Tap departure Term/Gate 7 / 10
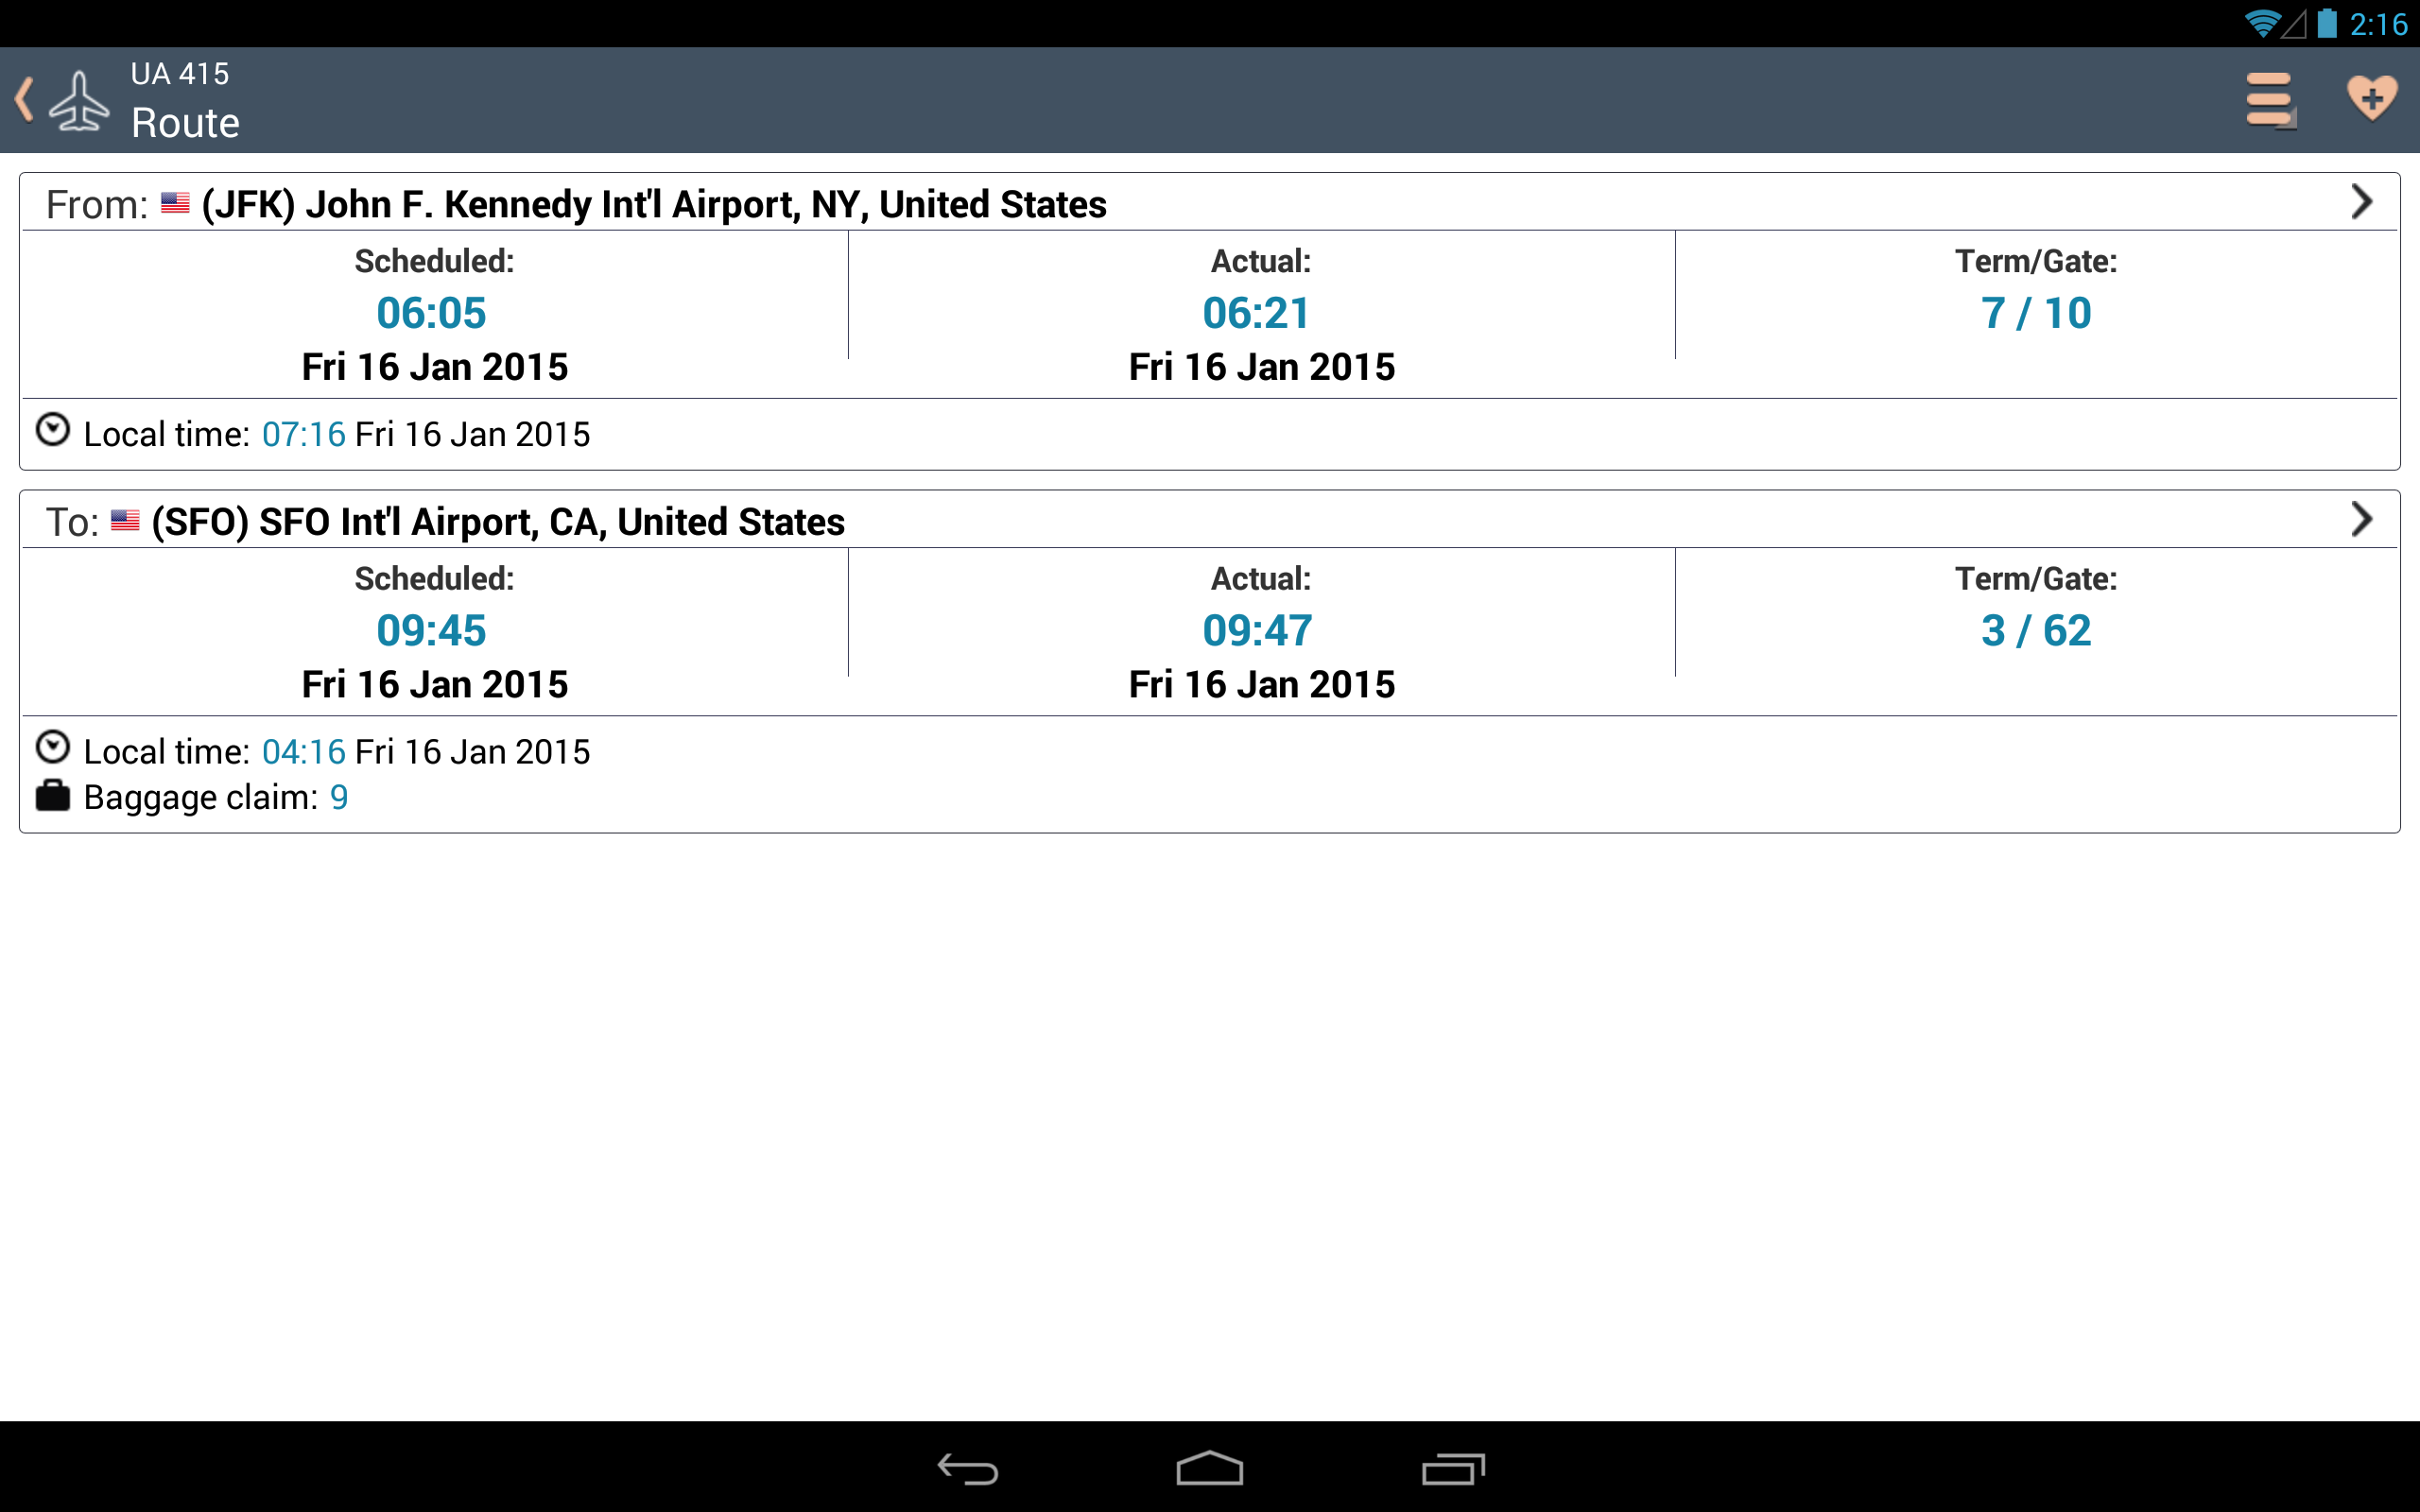The width and height of the screenshot is (2420, 1512). (2035, 313)
